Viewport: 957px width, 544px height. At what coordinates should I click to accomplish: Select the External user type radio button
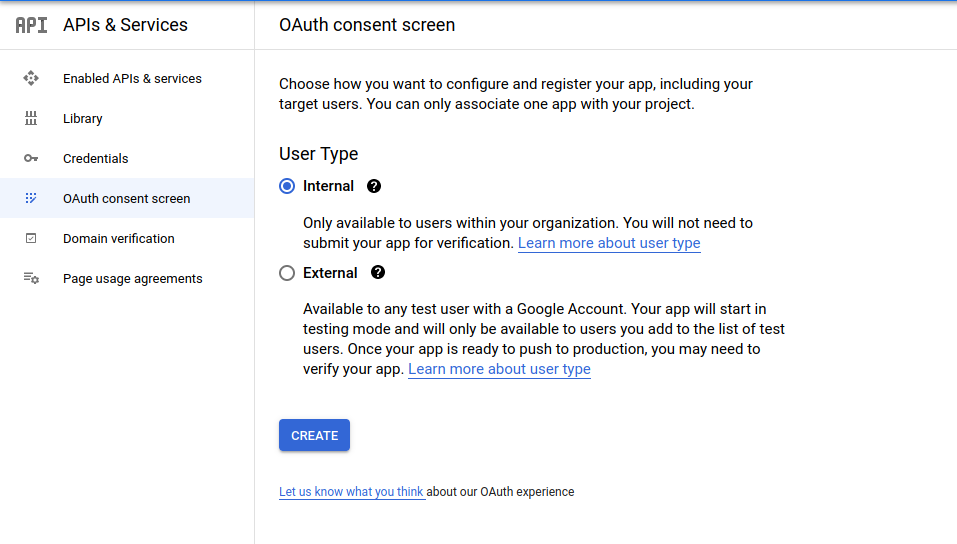(x=287, y=273)
